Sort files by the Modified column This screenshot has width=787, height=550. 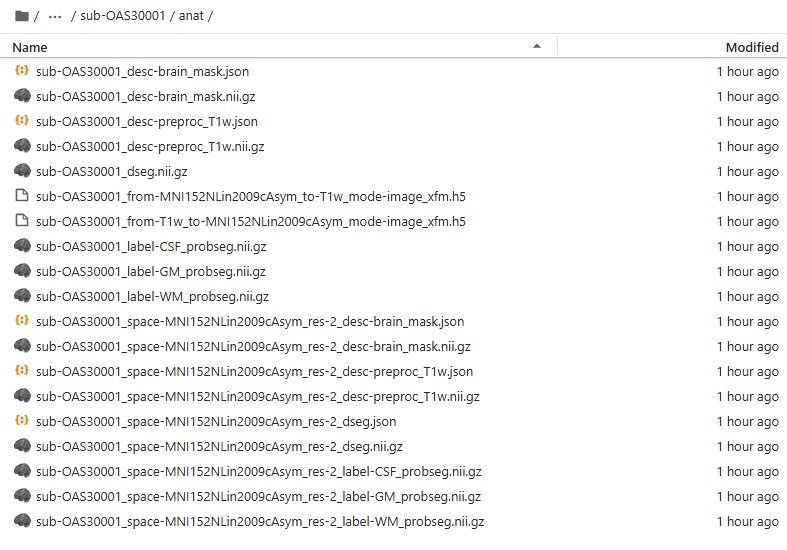[751, 47]
